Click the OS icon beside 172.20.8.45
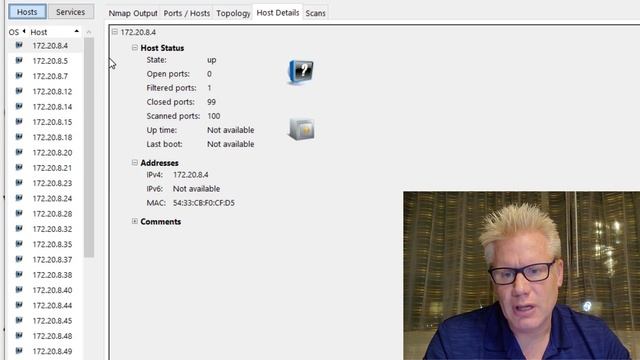Viewport: 640px width, 360px height. point(19,320)
